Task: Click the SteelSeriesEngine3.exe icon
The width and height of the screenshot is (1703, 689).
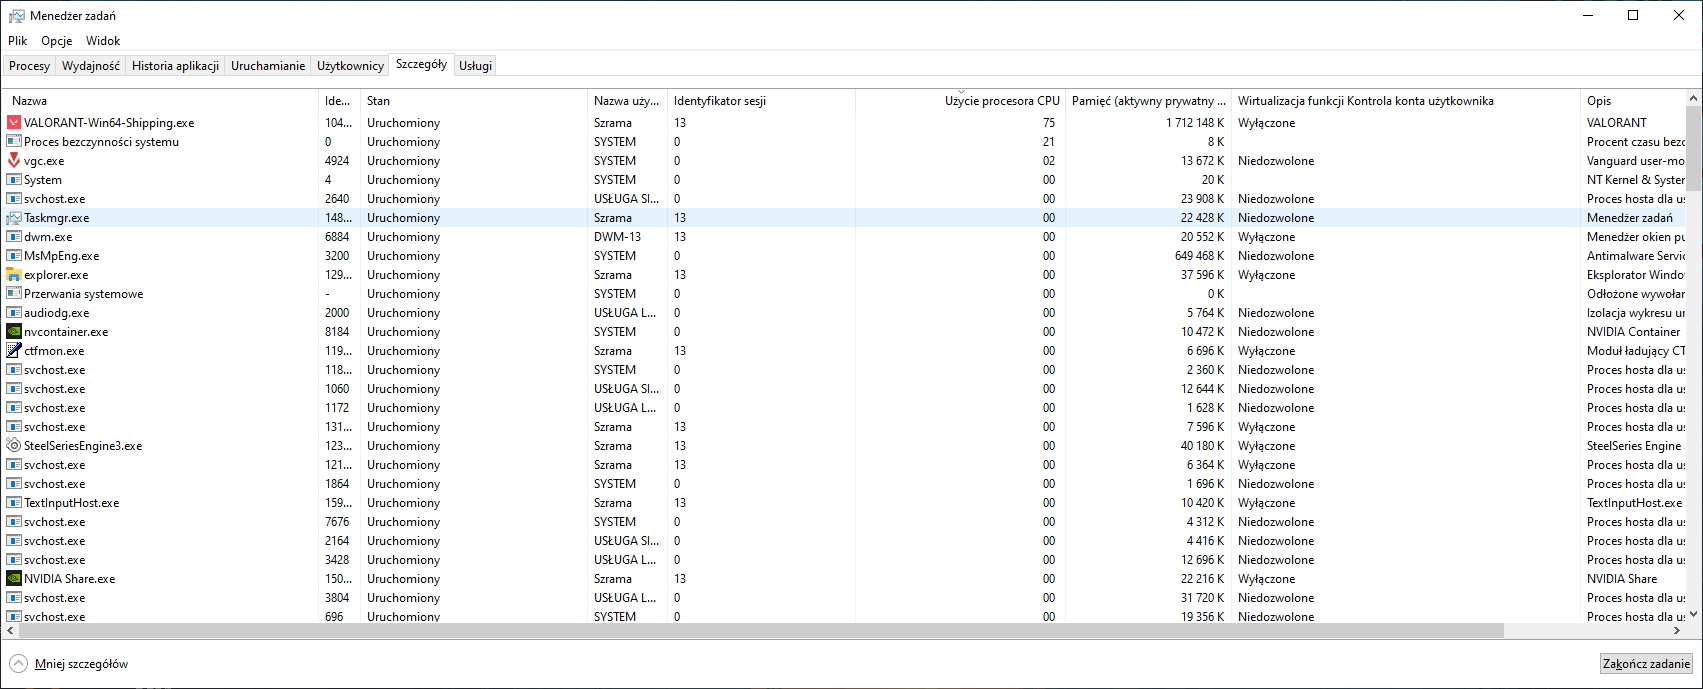Action: pyautogui.click(x=14, y=446)
